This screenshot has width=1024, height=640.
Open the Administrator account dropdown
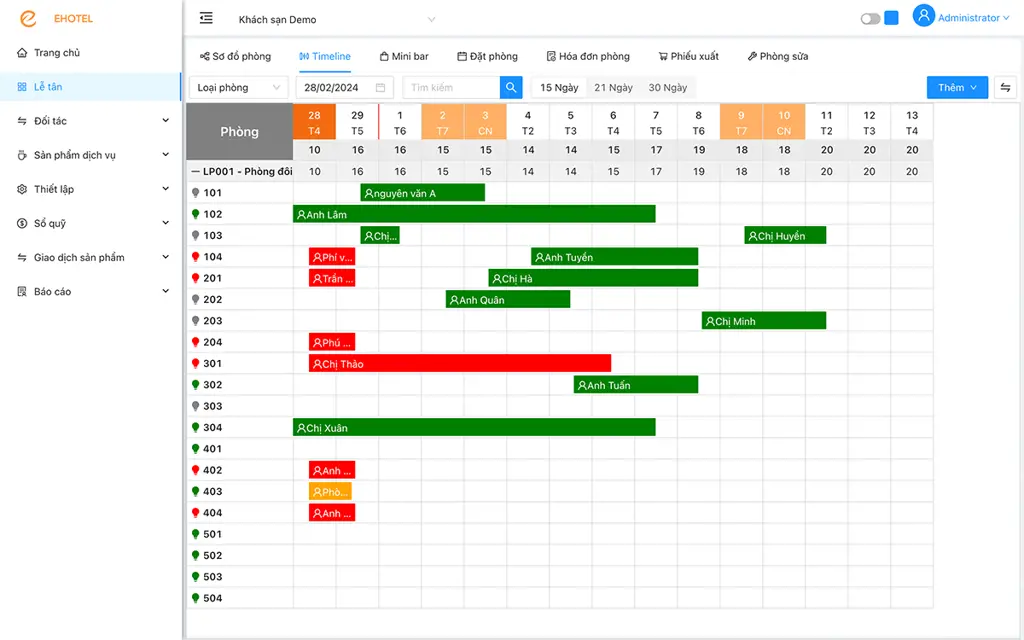click(974, 18)
